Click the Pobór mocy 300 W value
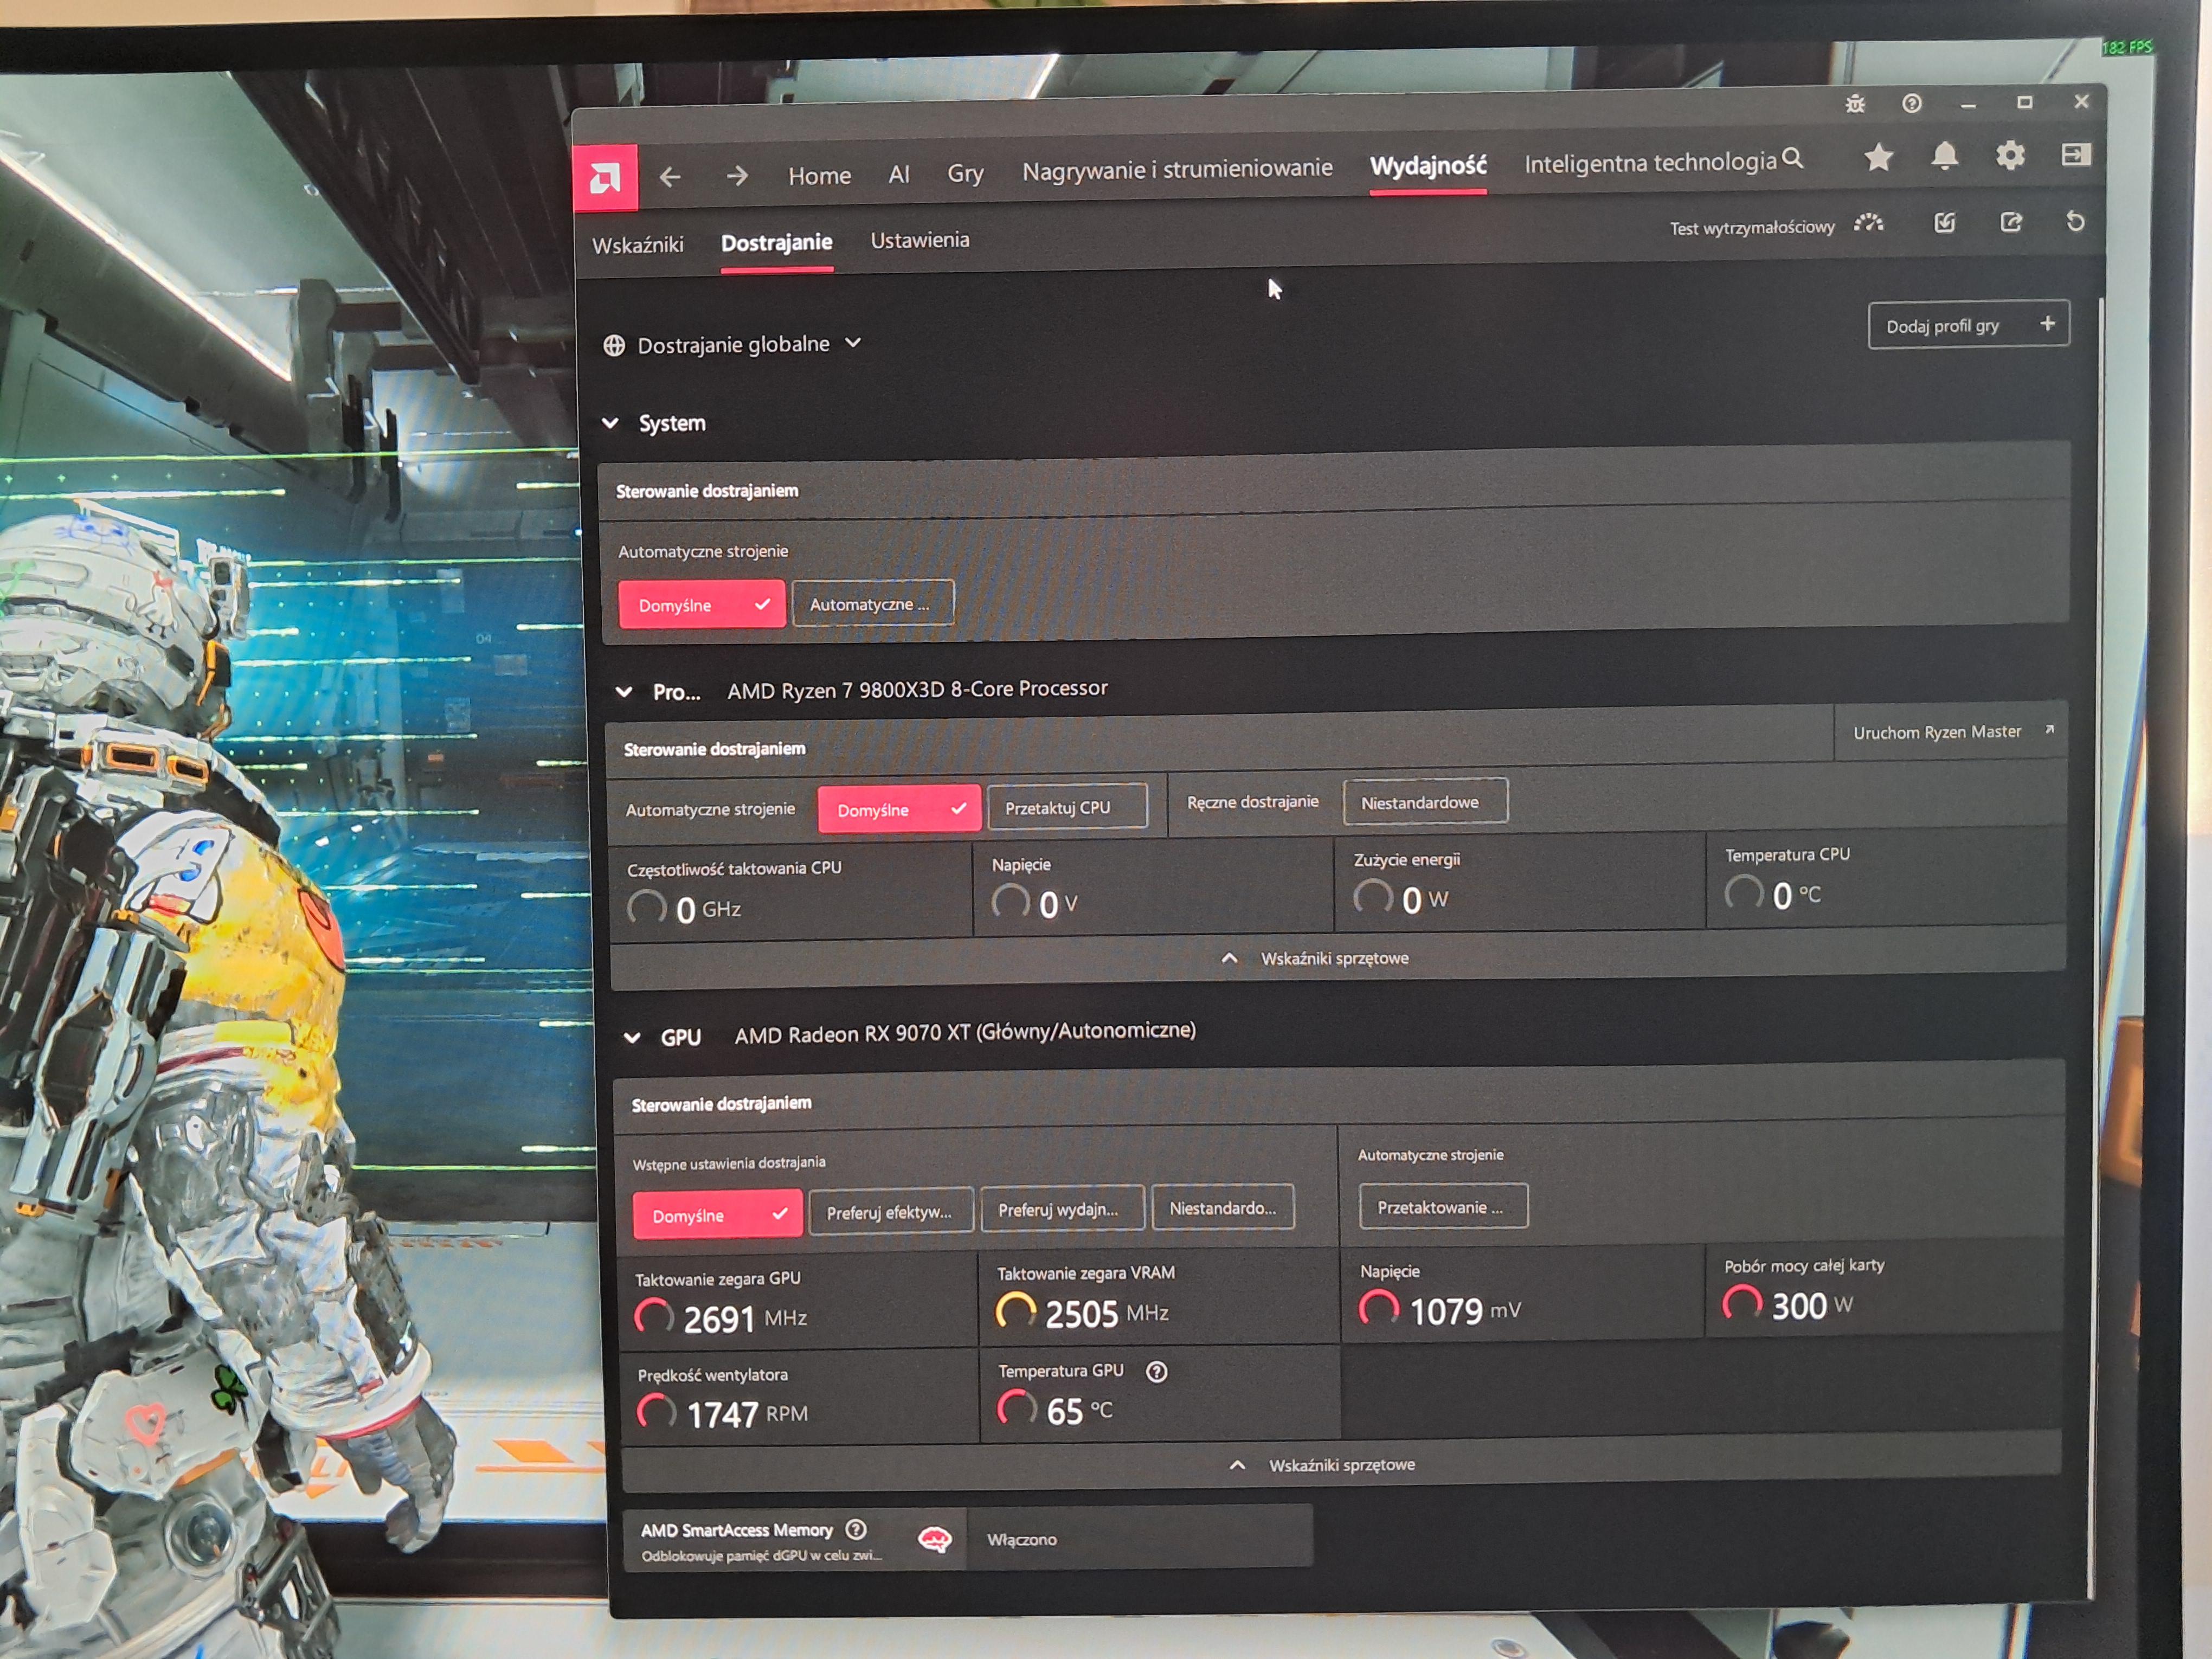Image resolution: width=2212 pixels, height=1659 pixels. click(1812, 1305)
